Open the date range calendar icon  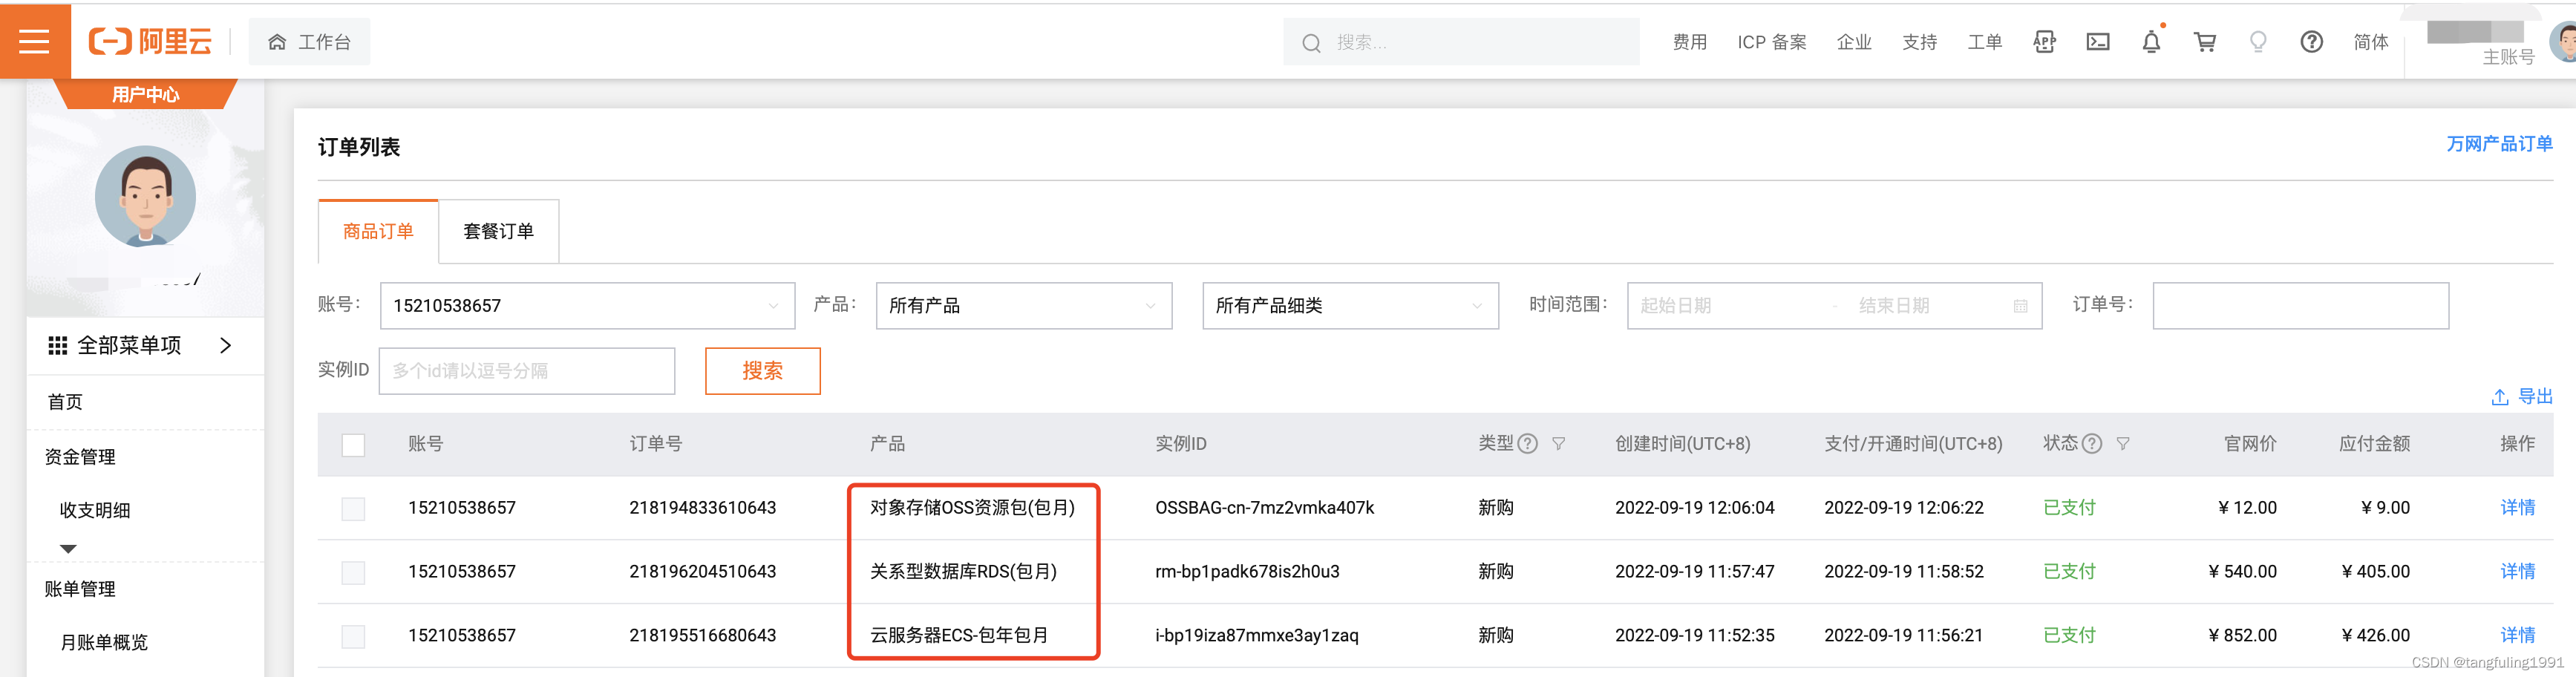click(x=2020, y=306)
